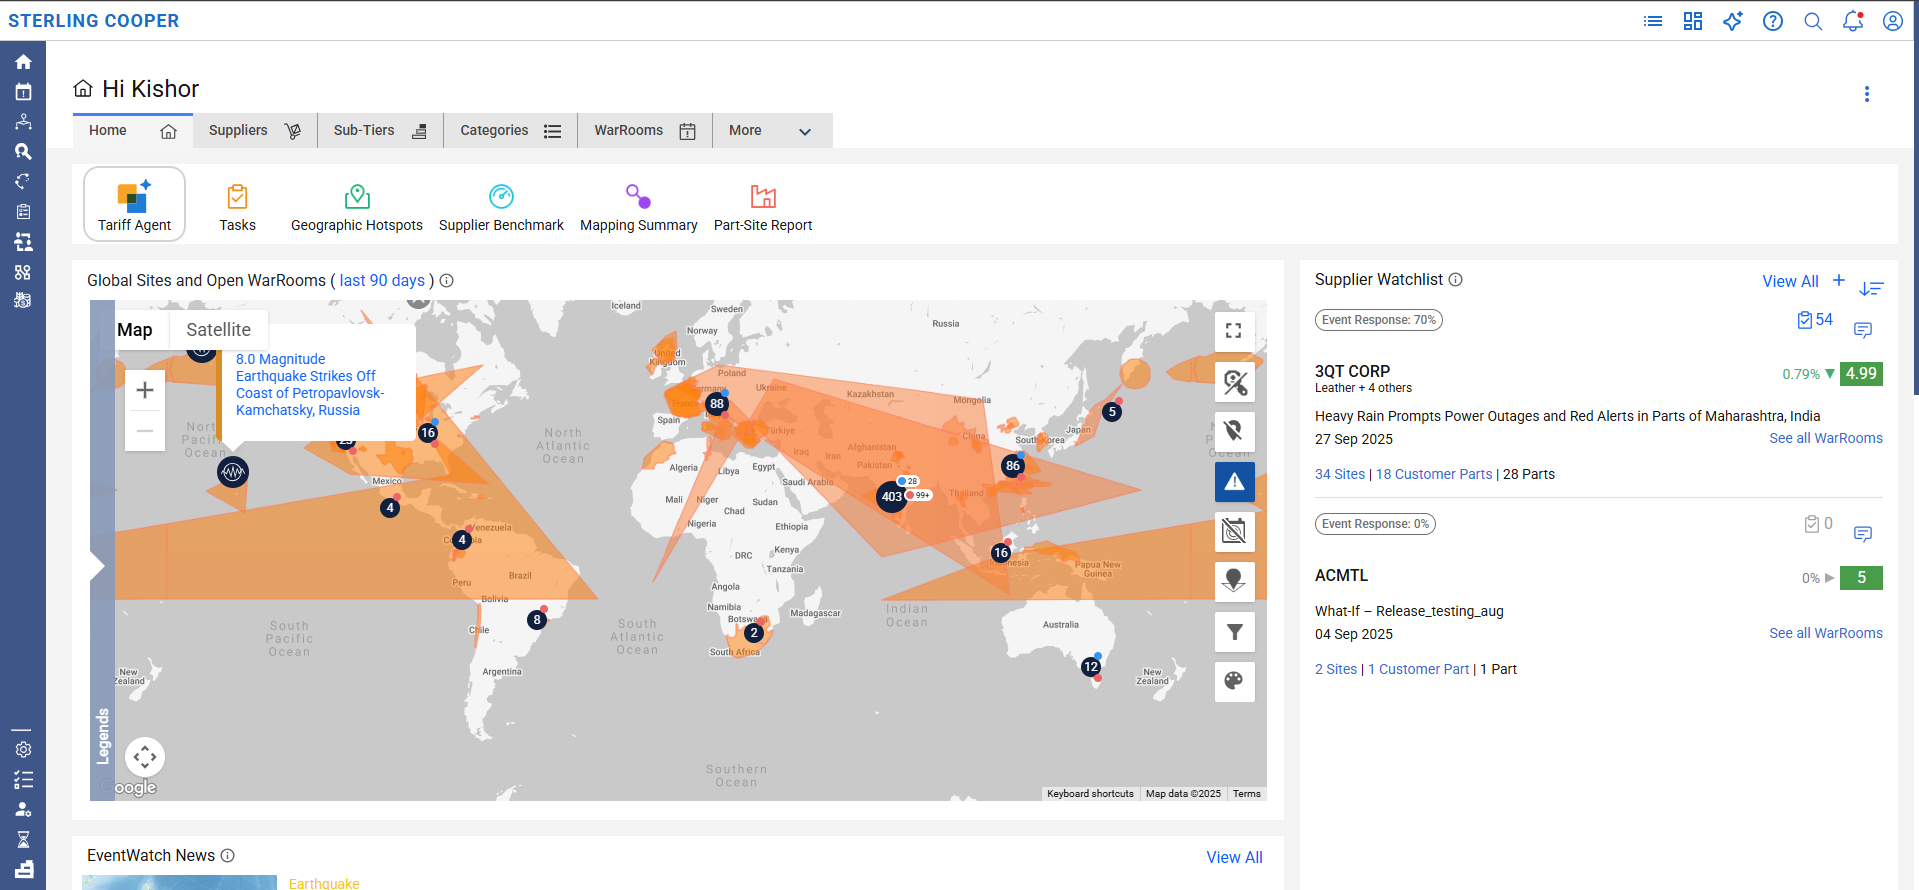
Task: Open the hourglass icon in left sidebar
Action: pos(23,839)
